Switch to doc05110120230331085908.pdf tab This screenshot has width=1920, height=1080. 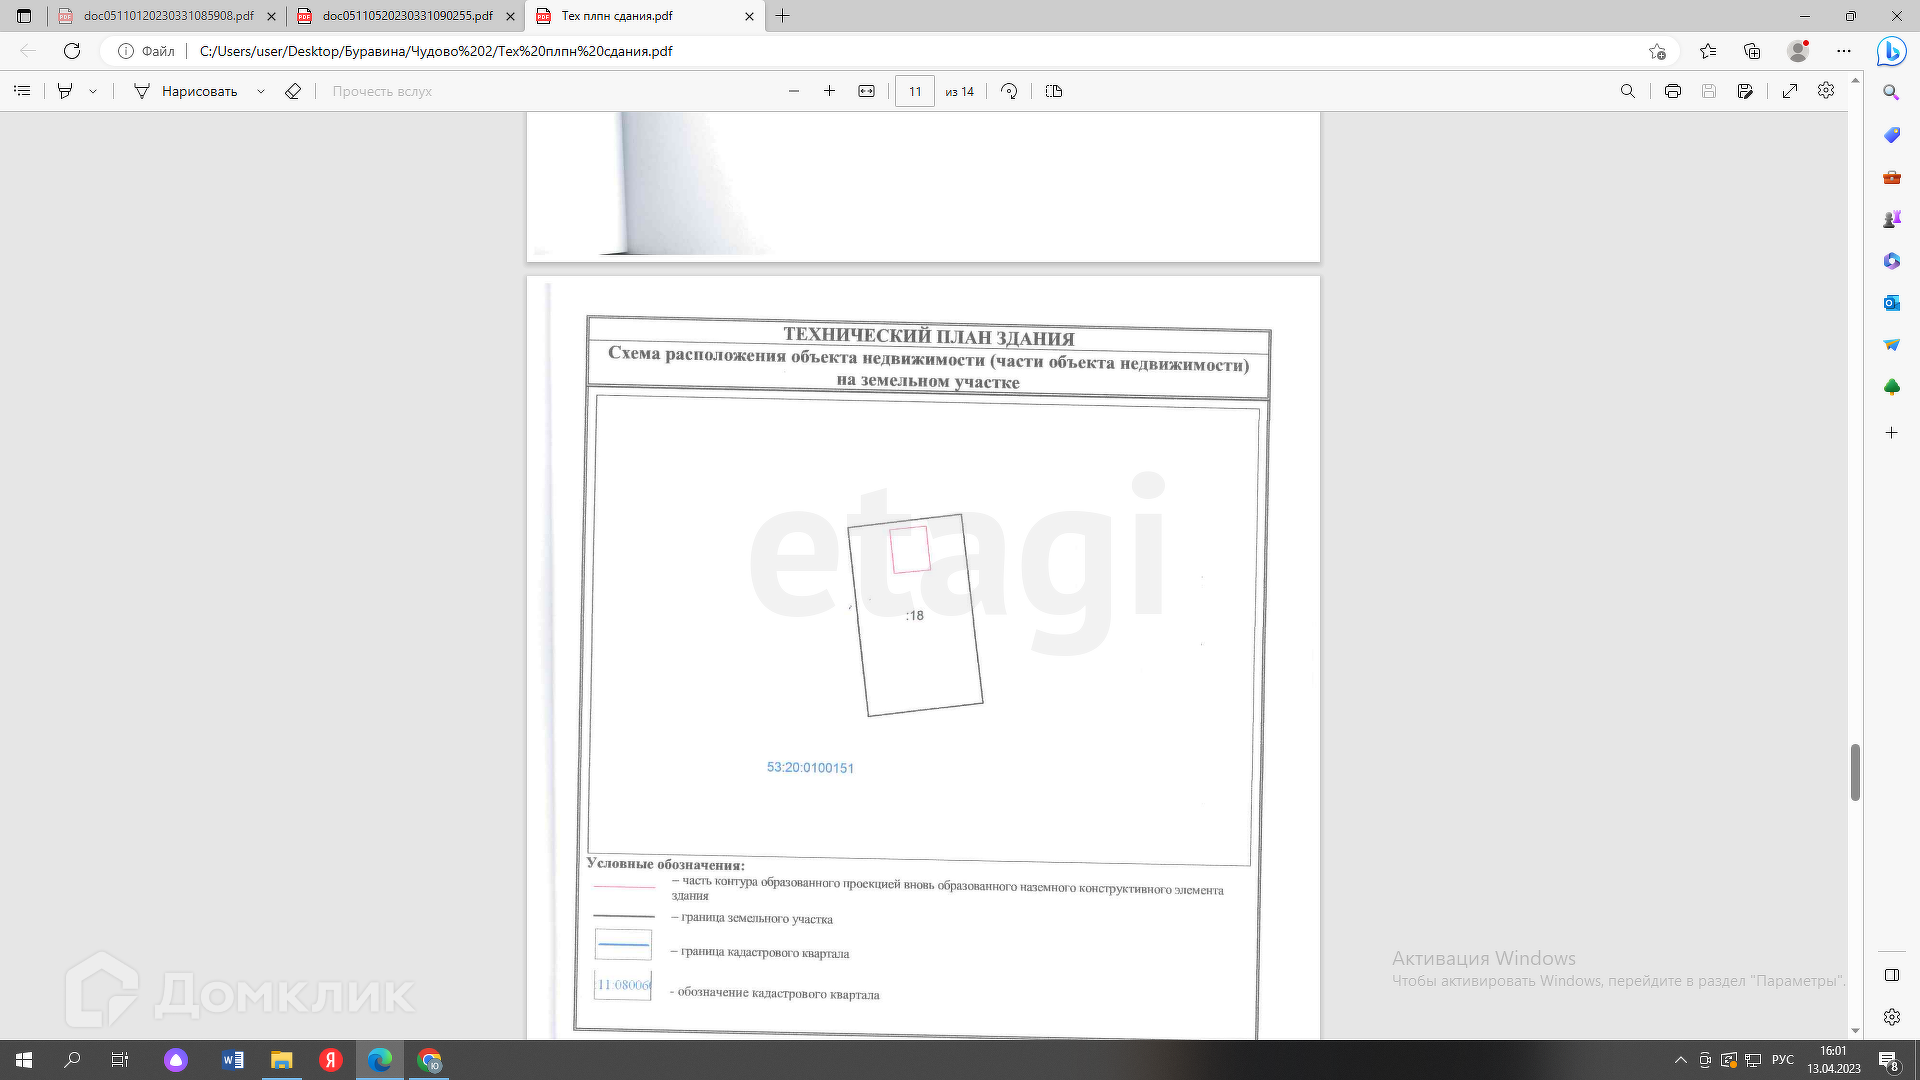tap(168, 16)
